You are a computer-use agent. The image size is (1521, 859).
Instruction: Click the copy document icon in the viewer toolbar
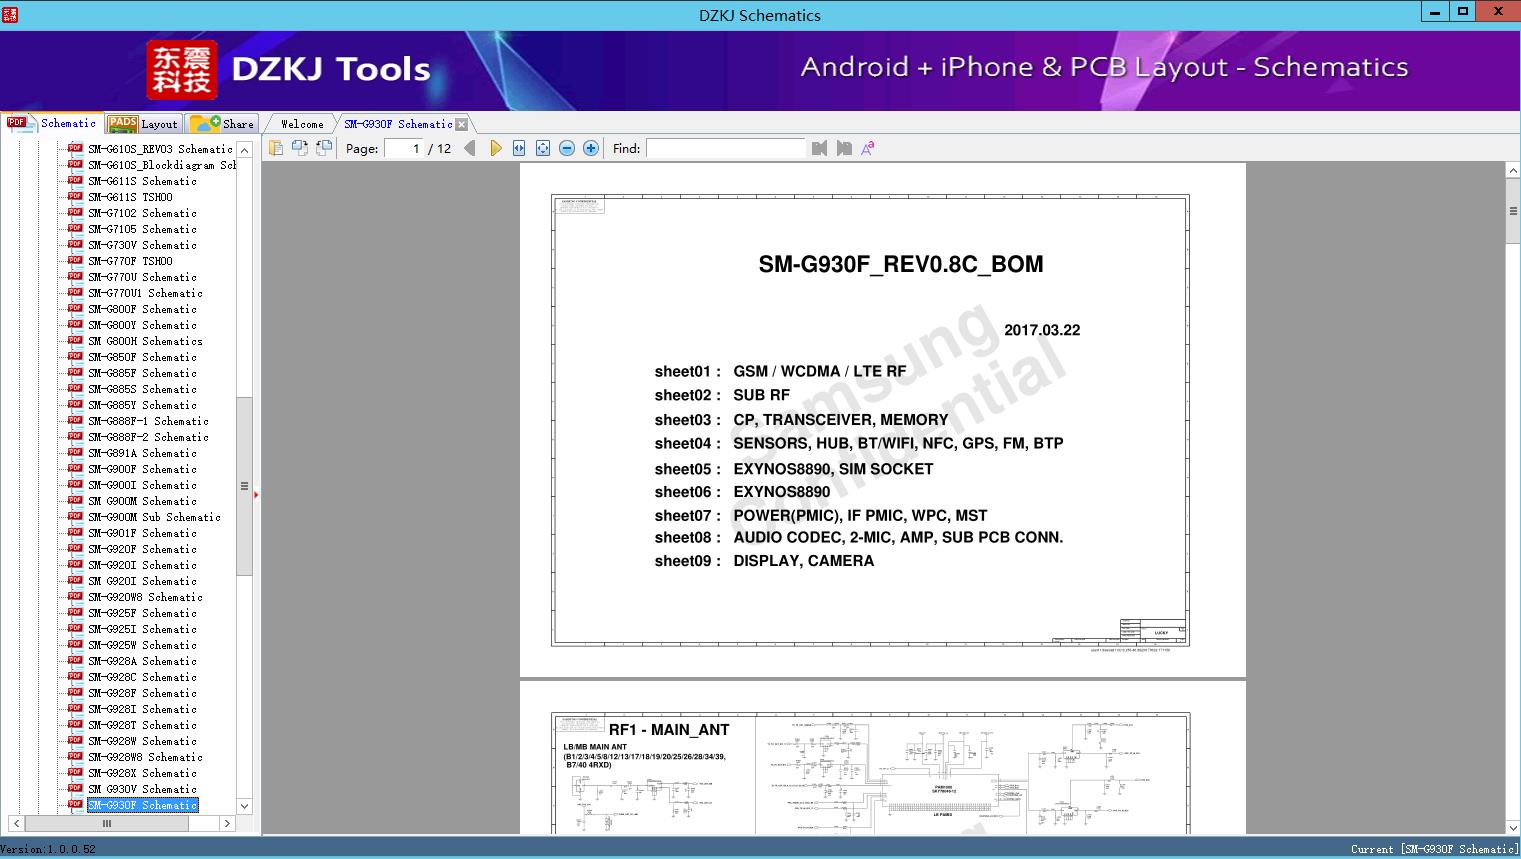275,148
